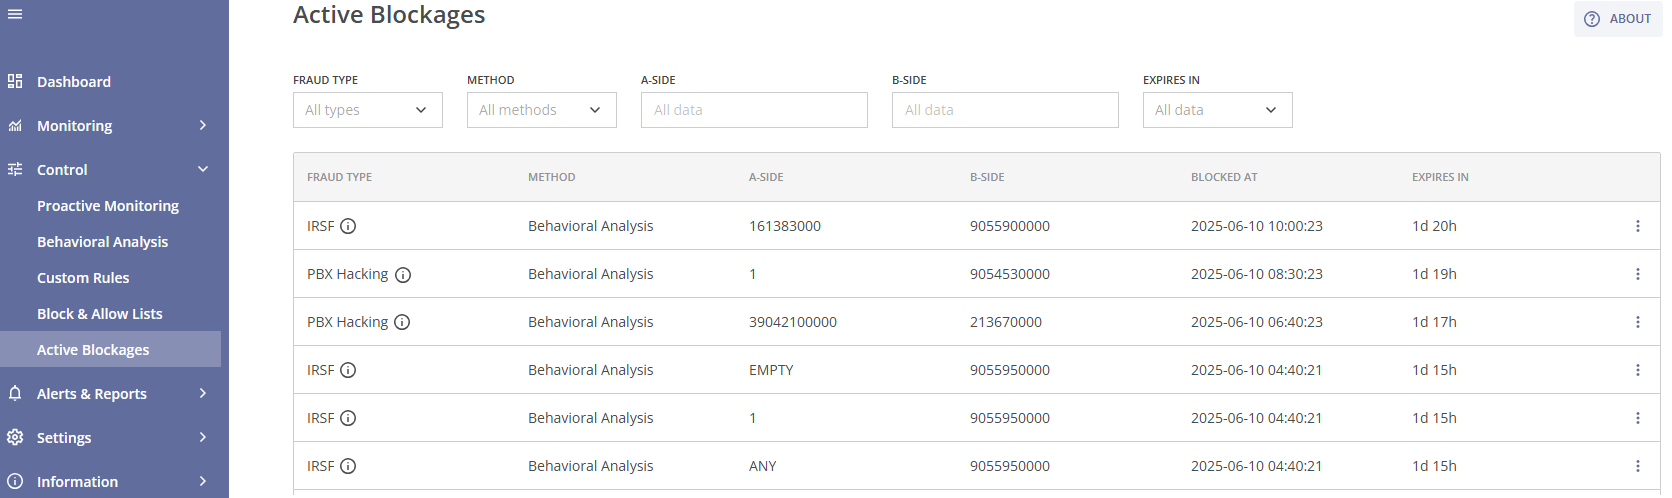Open three-dot menu for A-side ANY row
The height and width of the screenshot is (498, 1672).
point(1637,466)
